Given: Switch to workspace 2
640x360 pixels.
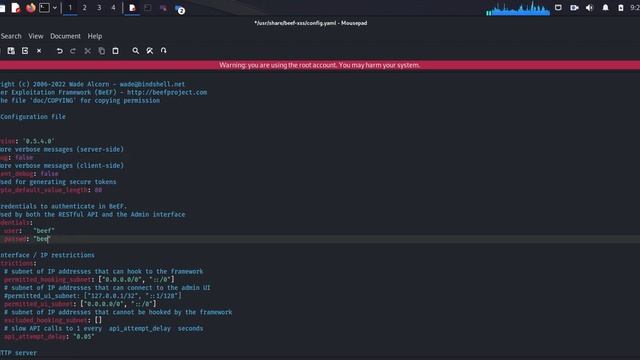Looking at the screenshot, I should tap(84, 8).
